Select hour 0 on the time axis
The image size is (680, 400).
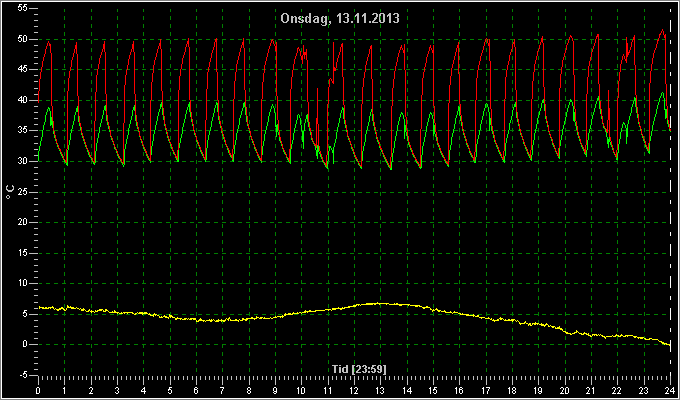38,390
